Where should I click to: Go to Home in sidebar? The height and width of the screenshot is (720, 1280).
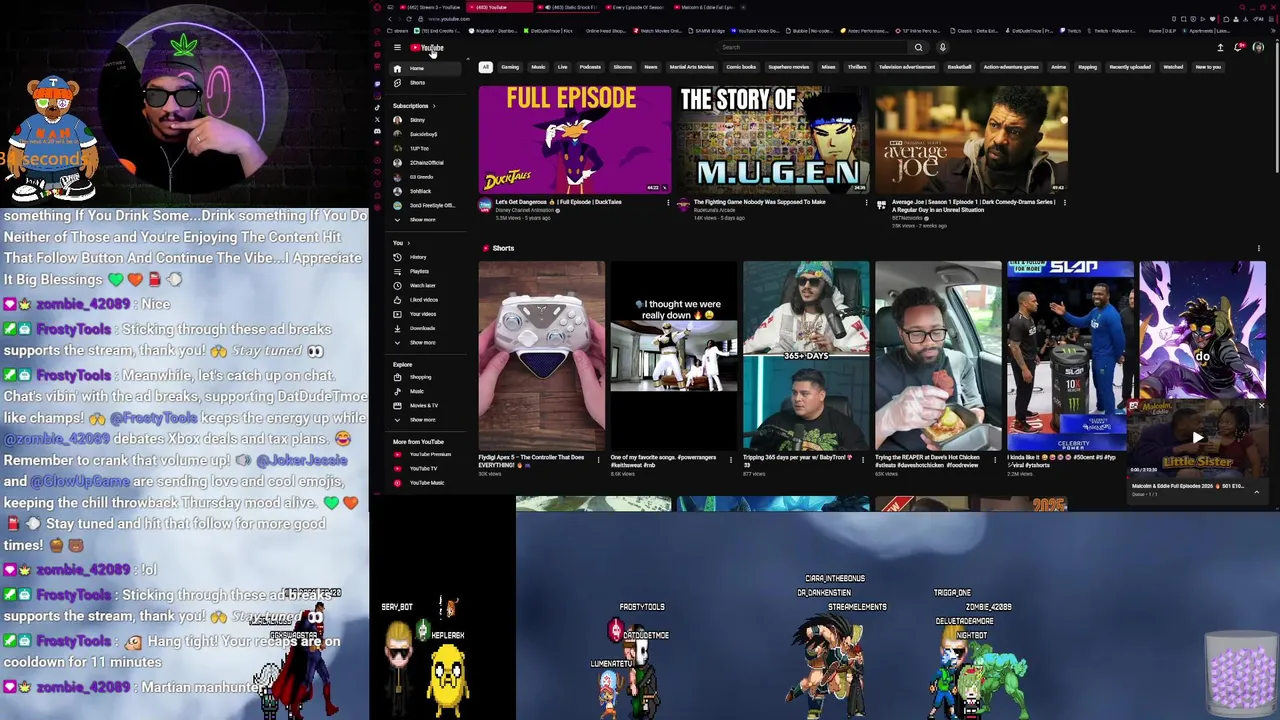[x=426, y=68]
